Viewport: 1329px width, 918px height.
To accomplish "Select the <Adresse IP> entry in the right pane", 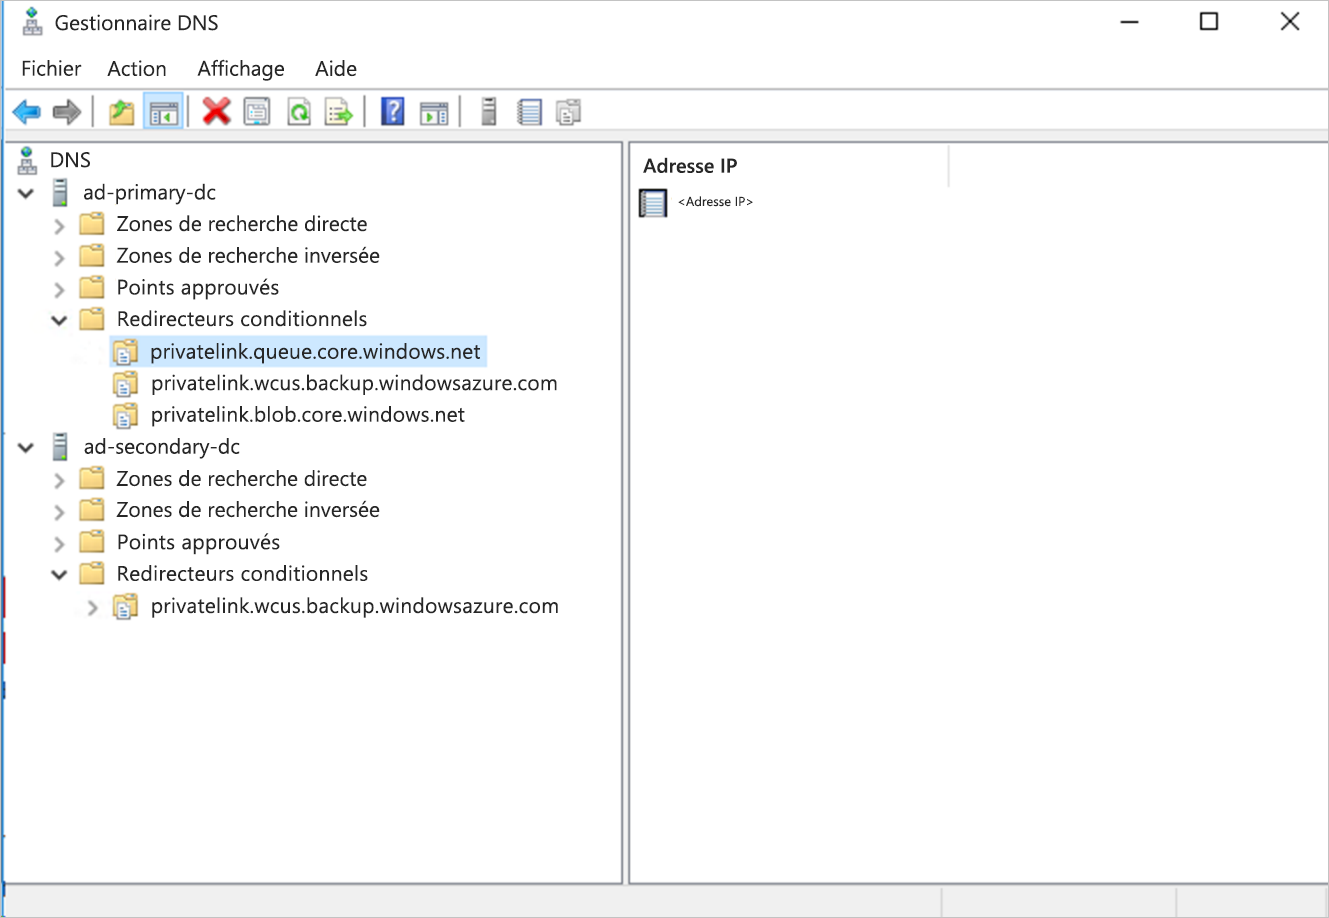I will (x=714, y=201).
